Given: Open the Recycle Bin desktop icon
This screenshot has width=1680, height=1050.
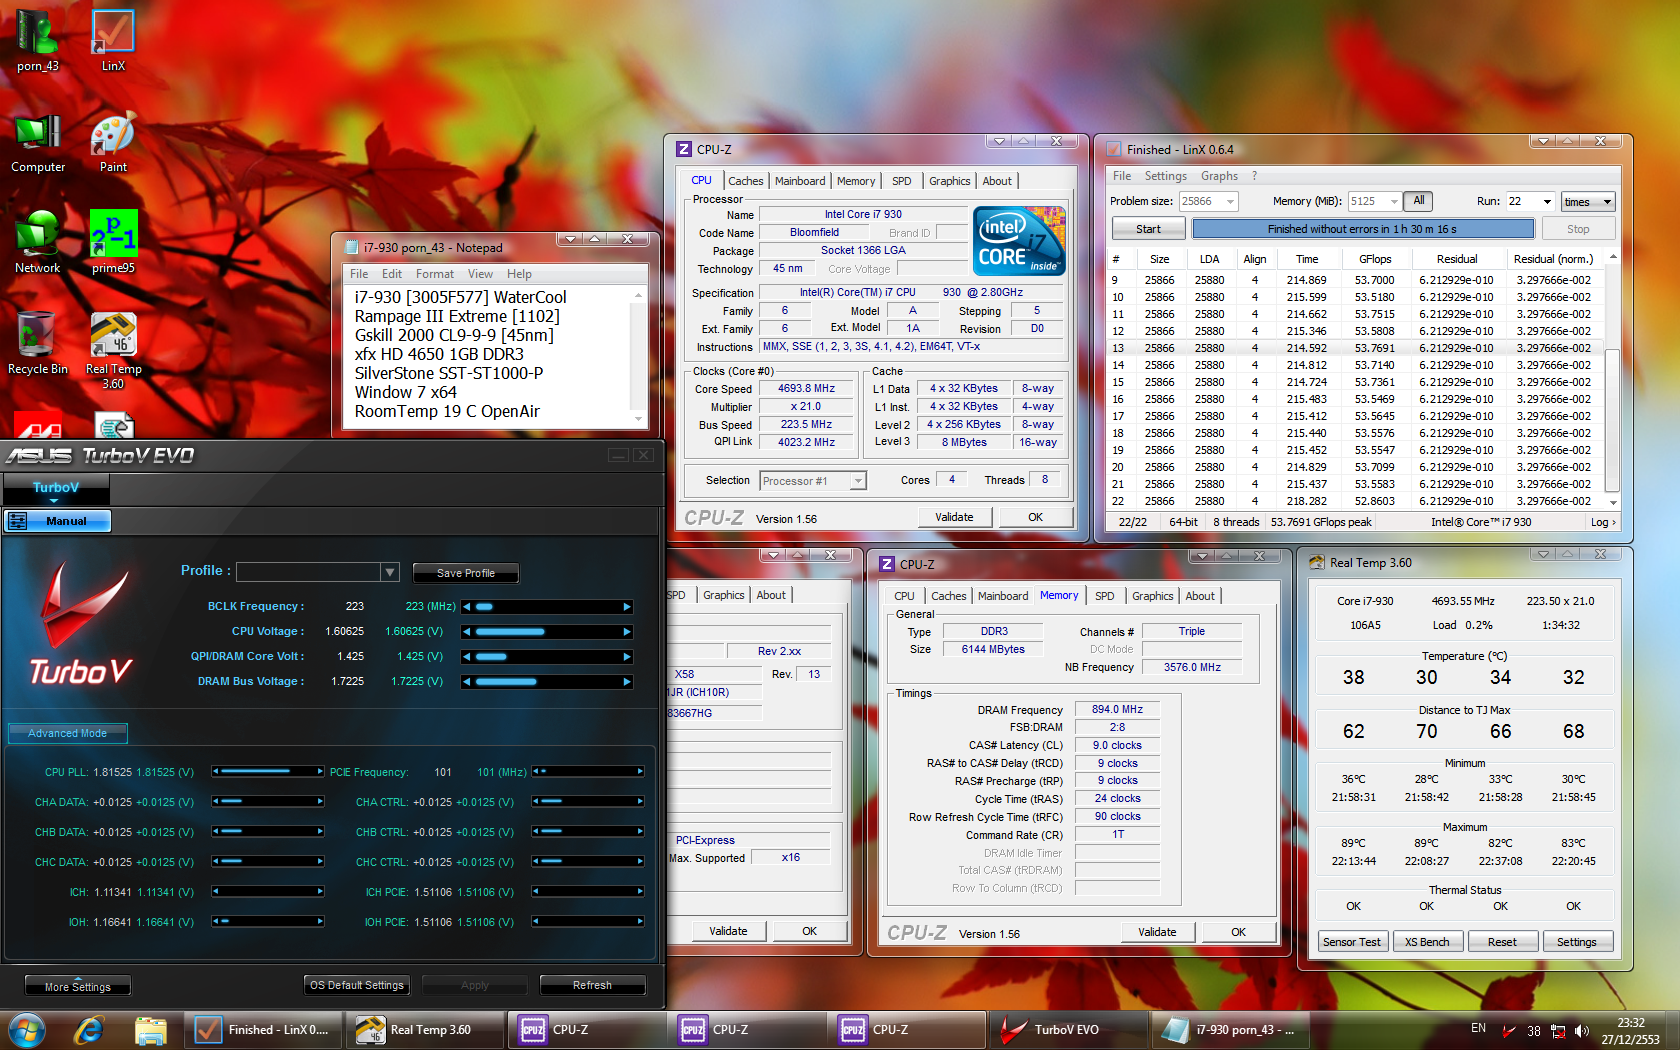Looking at the screenshot, I should click(38, 344).
